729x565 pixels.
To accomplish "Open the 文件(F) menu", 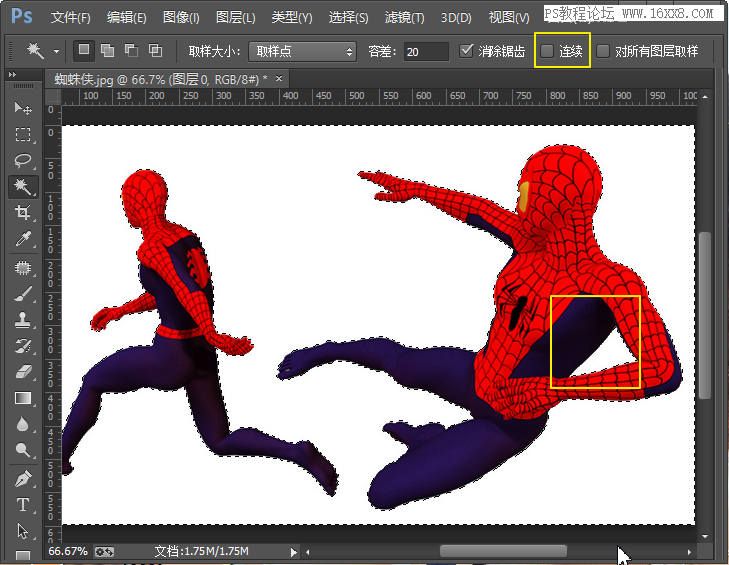I will tap(71, 18).
